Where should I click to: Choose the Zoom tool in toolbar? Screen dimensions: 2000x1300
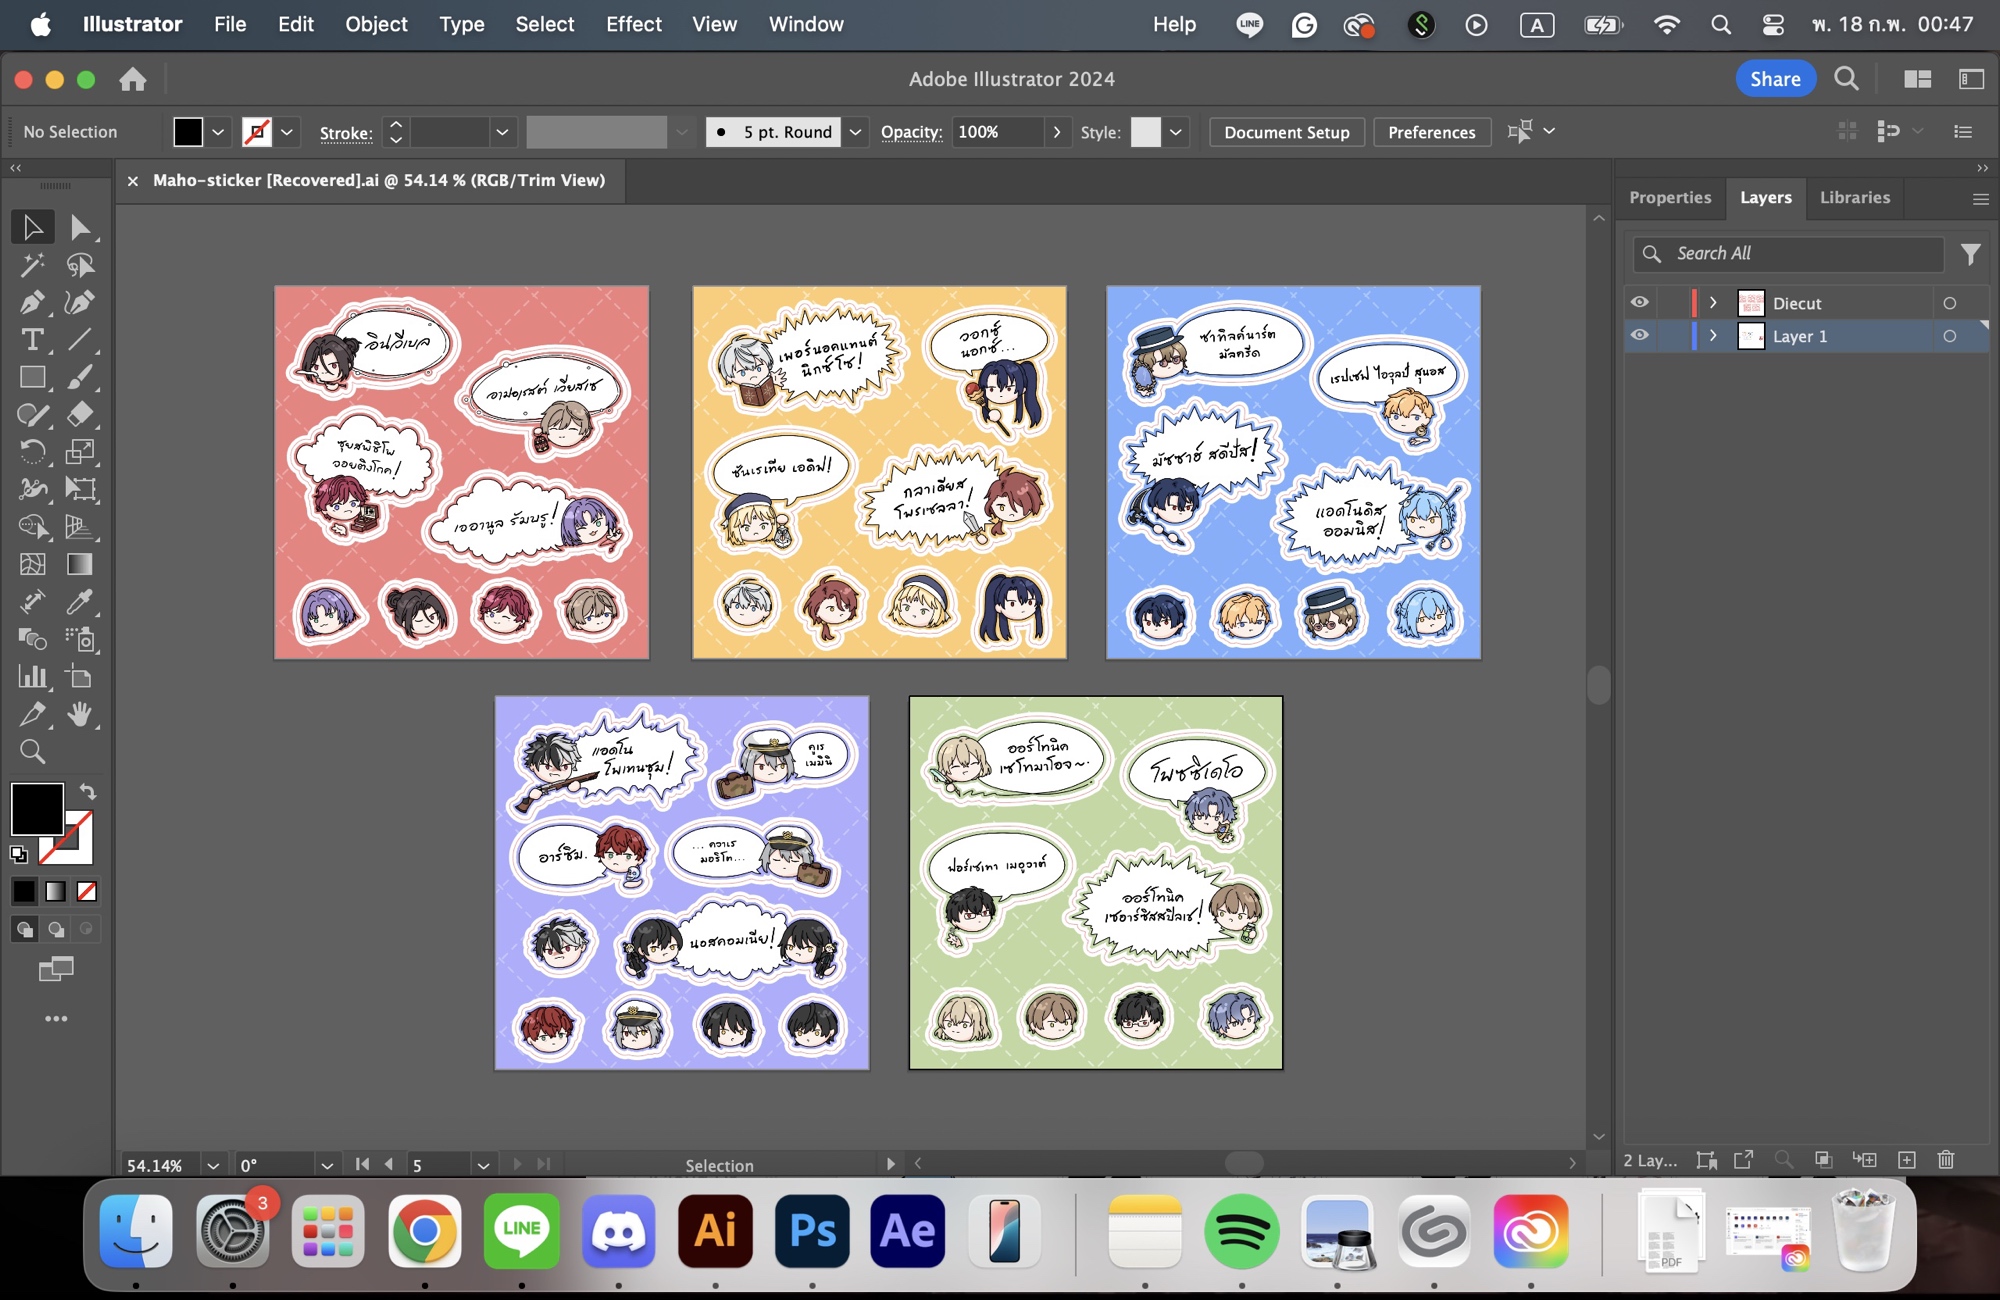tap(32, 752)
